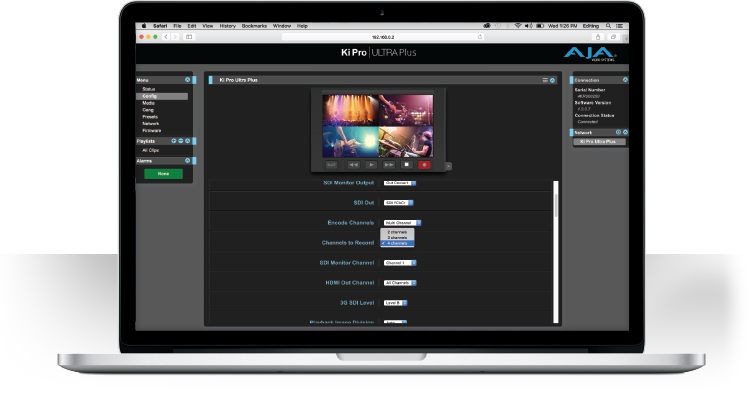Stop playback using the stop button

(x=406, y=165)
